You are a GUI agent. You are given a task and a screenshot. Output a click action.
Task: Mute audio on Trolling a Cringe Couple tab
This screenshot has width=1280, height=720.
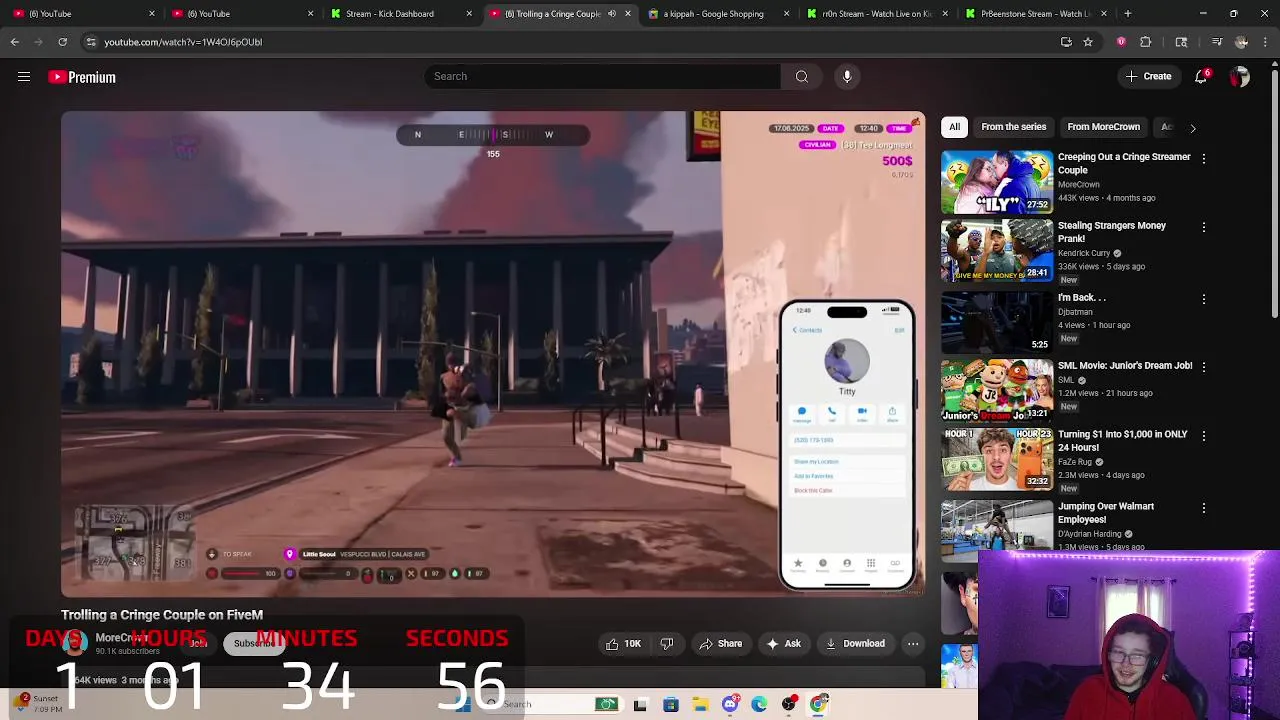click(x=612, y=14)
